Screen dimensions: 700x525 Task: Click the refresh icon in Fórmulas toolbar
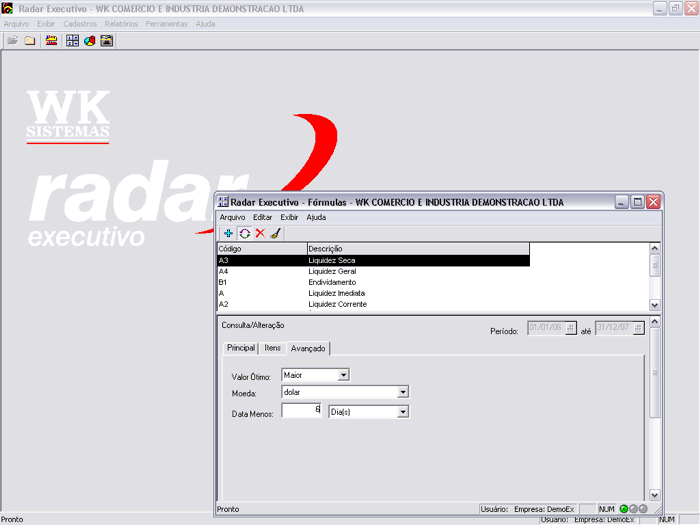point(244,233)
